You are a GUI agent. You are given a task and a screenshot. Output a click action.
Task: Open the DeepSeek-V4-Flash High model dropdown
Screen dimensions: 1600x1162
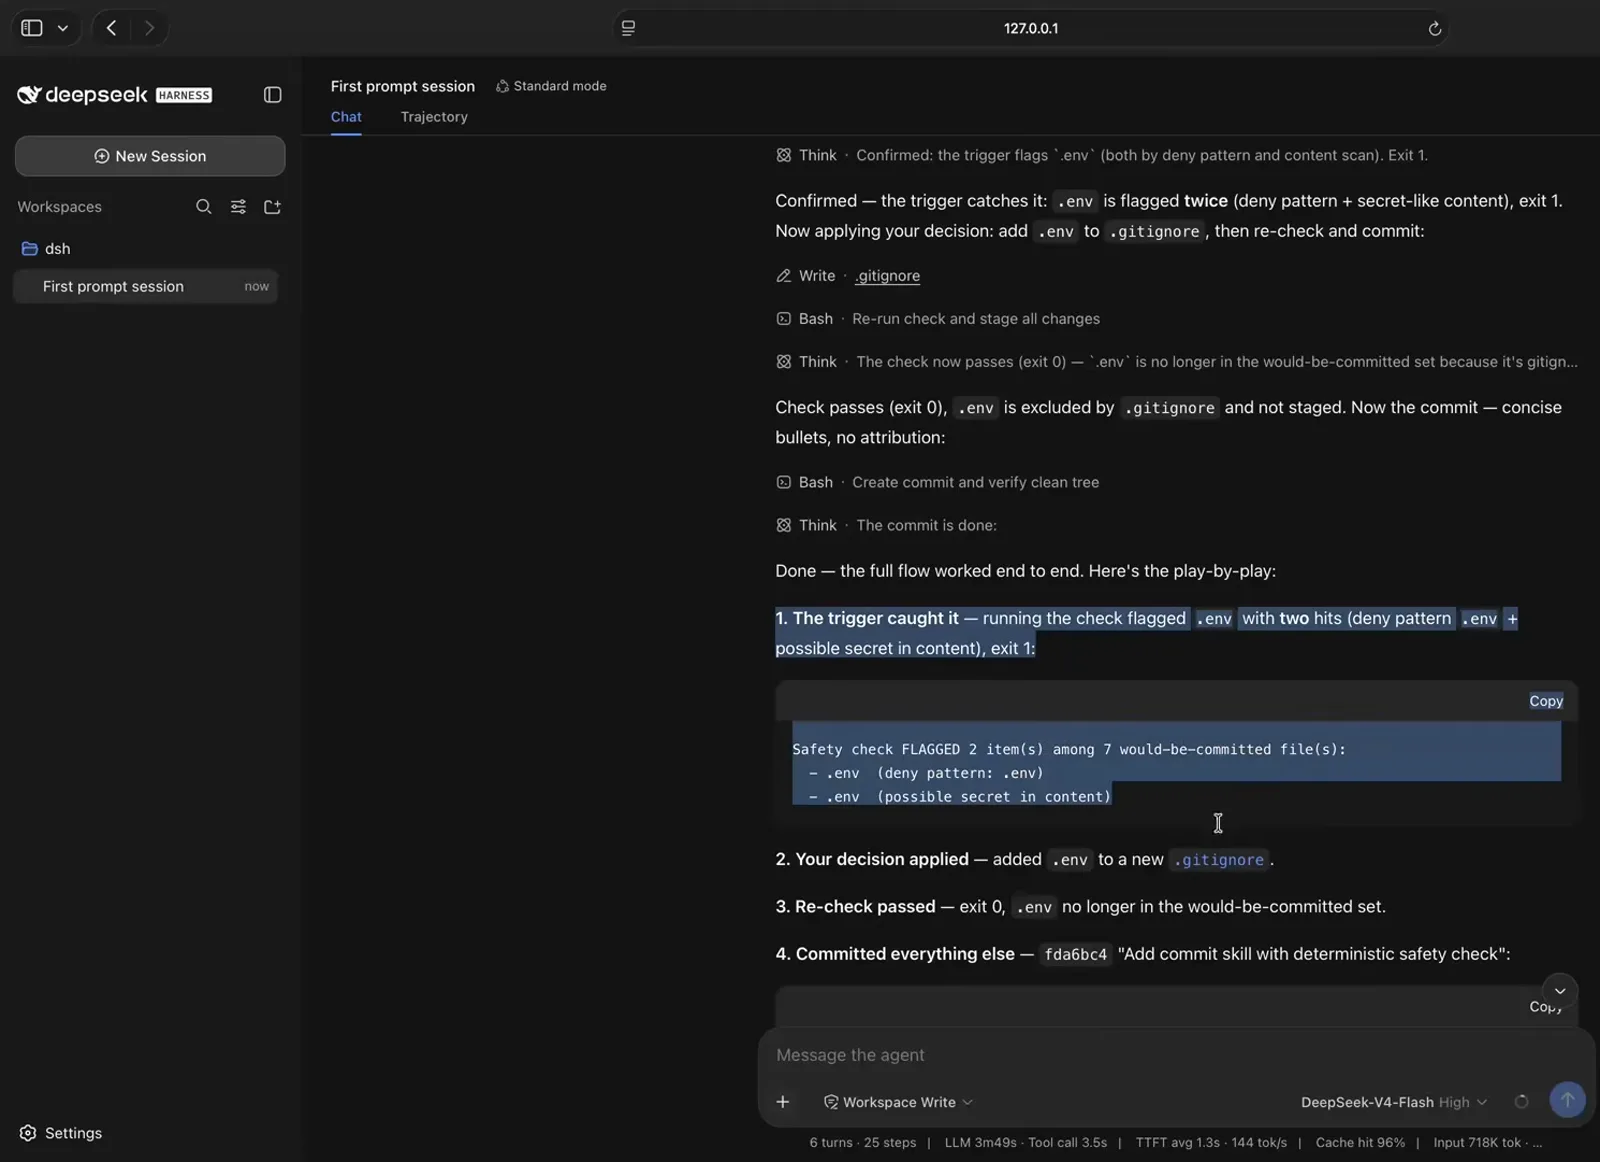pyautogui.click(x=1393, y=1102)
